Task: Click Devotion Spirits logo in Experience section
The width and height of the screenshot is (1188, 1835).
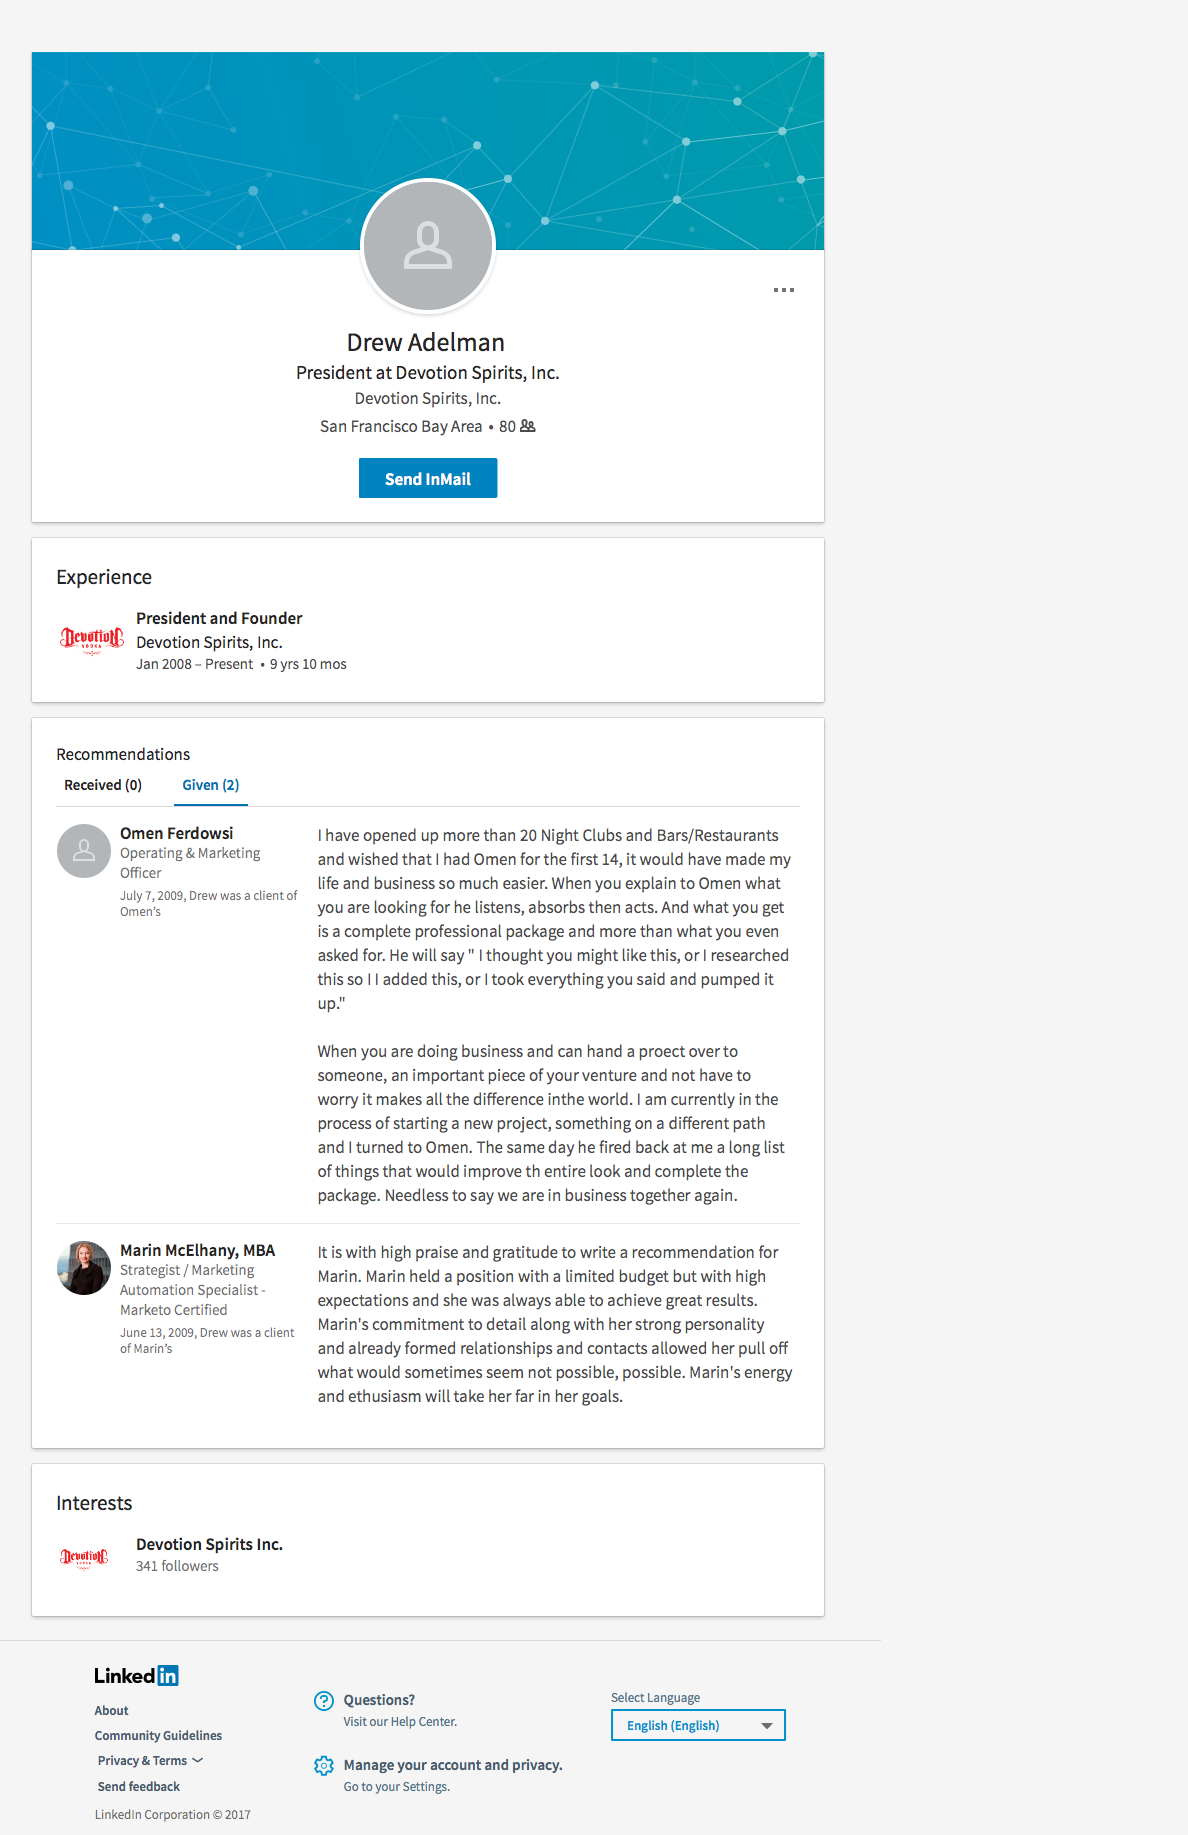Action: (x=92, y=640)
